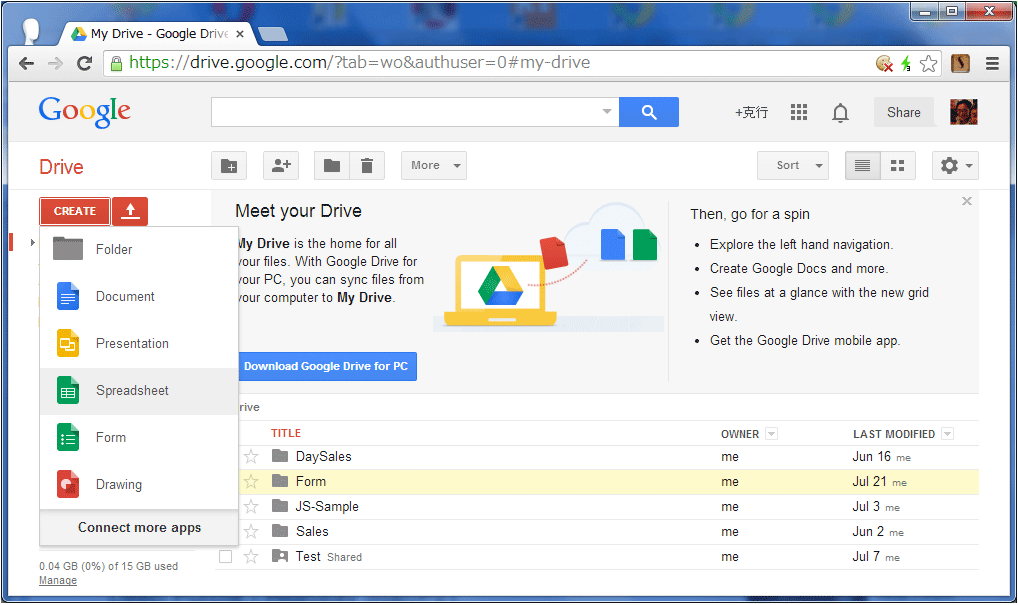Open the Sort dropdown

[x=793, y=166]
